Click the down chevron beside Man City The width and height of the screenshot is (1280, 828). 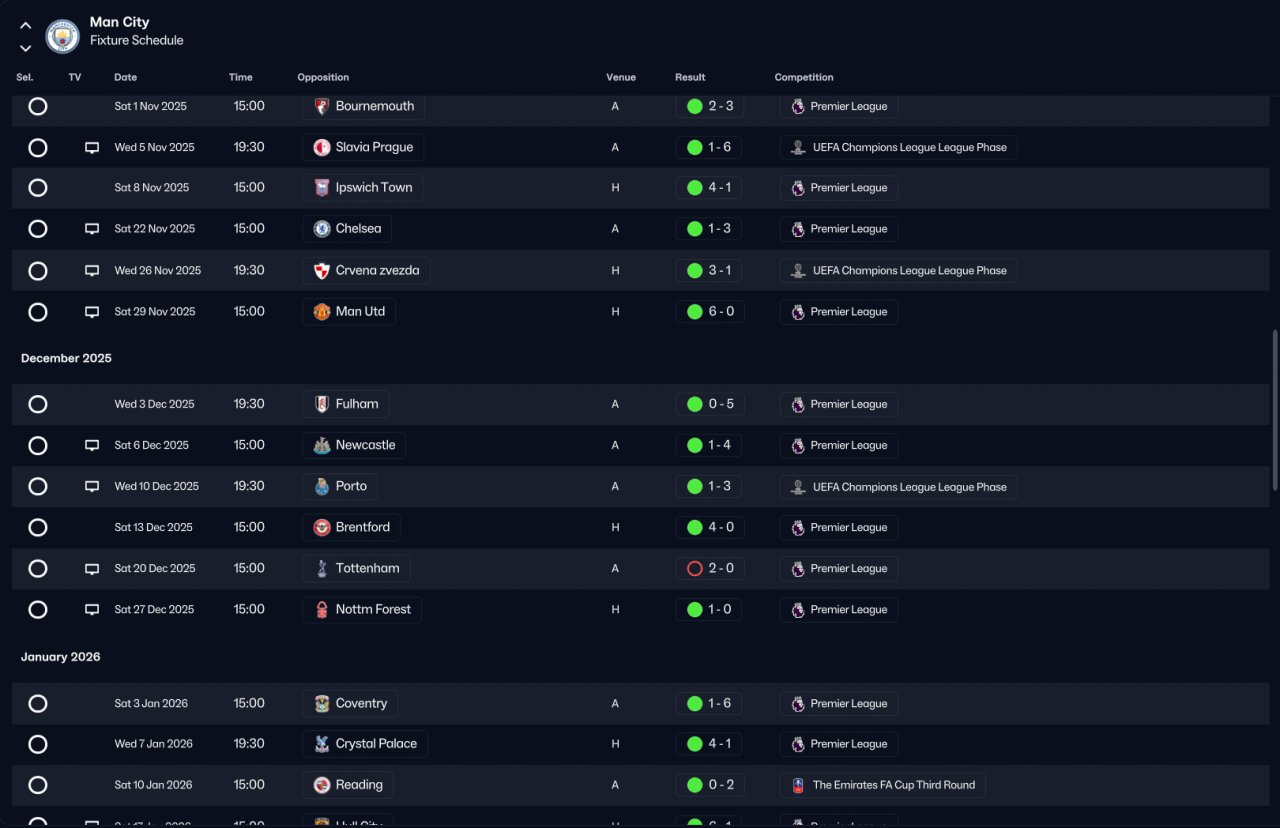pyautogui.click(x=26, y=48)
